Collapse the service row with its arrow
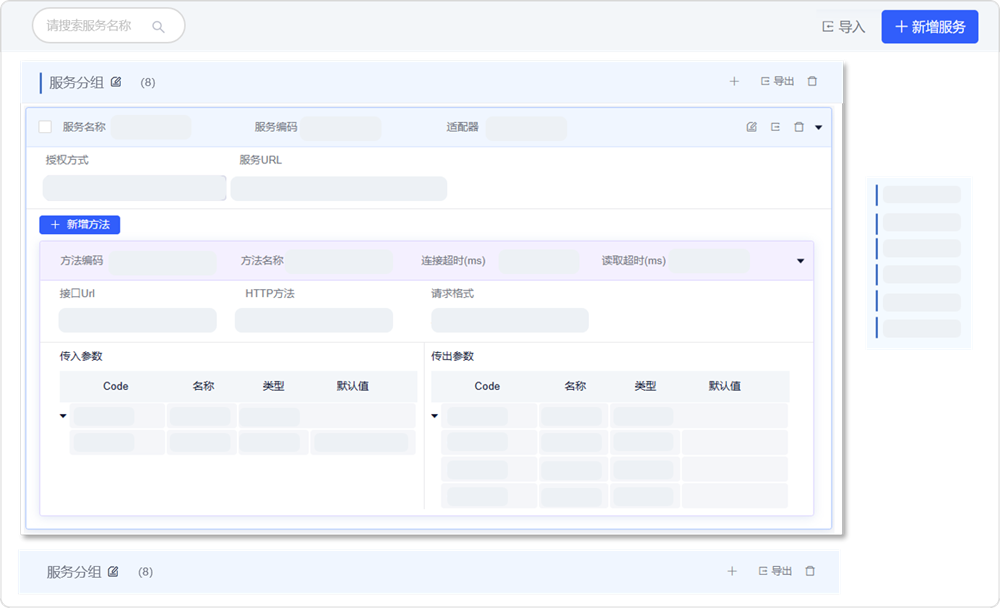Screen dimensions: 1000x608 tap(819, 128)
